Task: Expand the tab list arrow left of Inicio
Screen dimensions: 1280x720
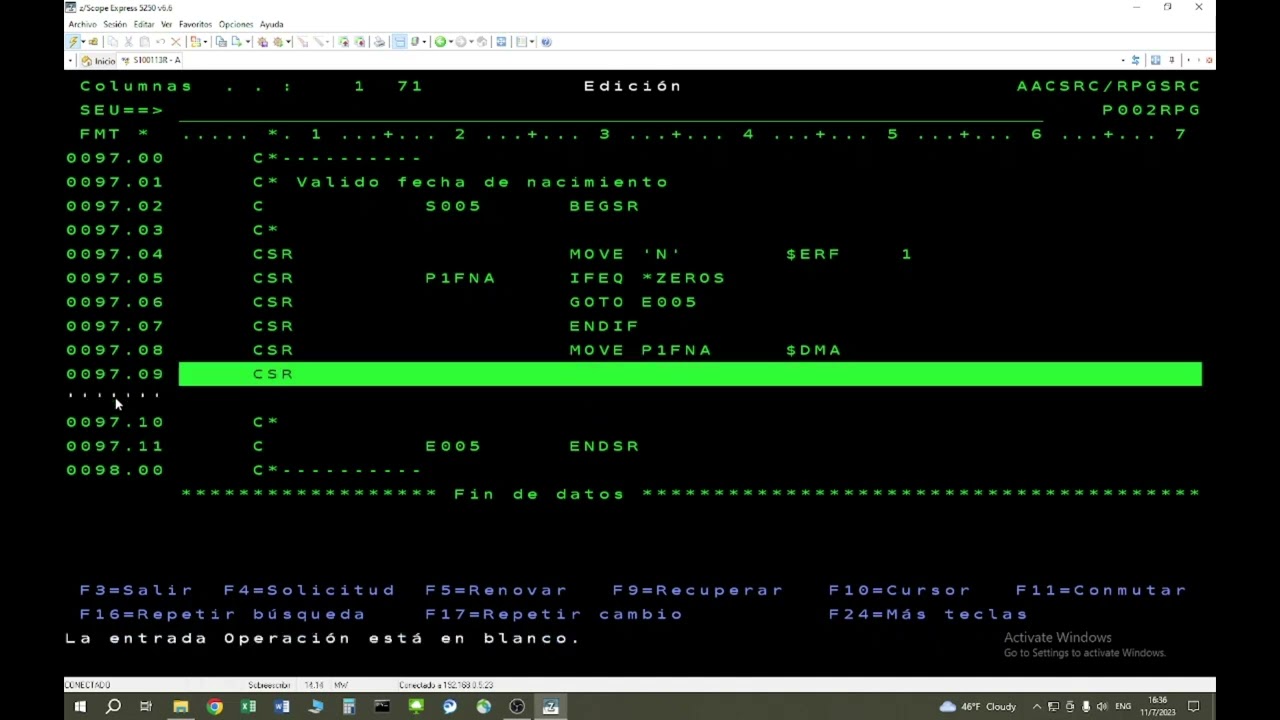Action: (70, 60)
